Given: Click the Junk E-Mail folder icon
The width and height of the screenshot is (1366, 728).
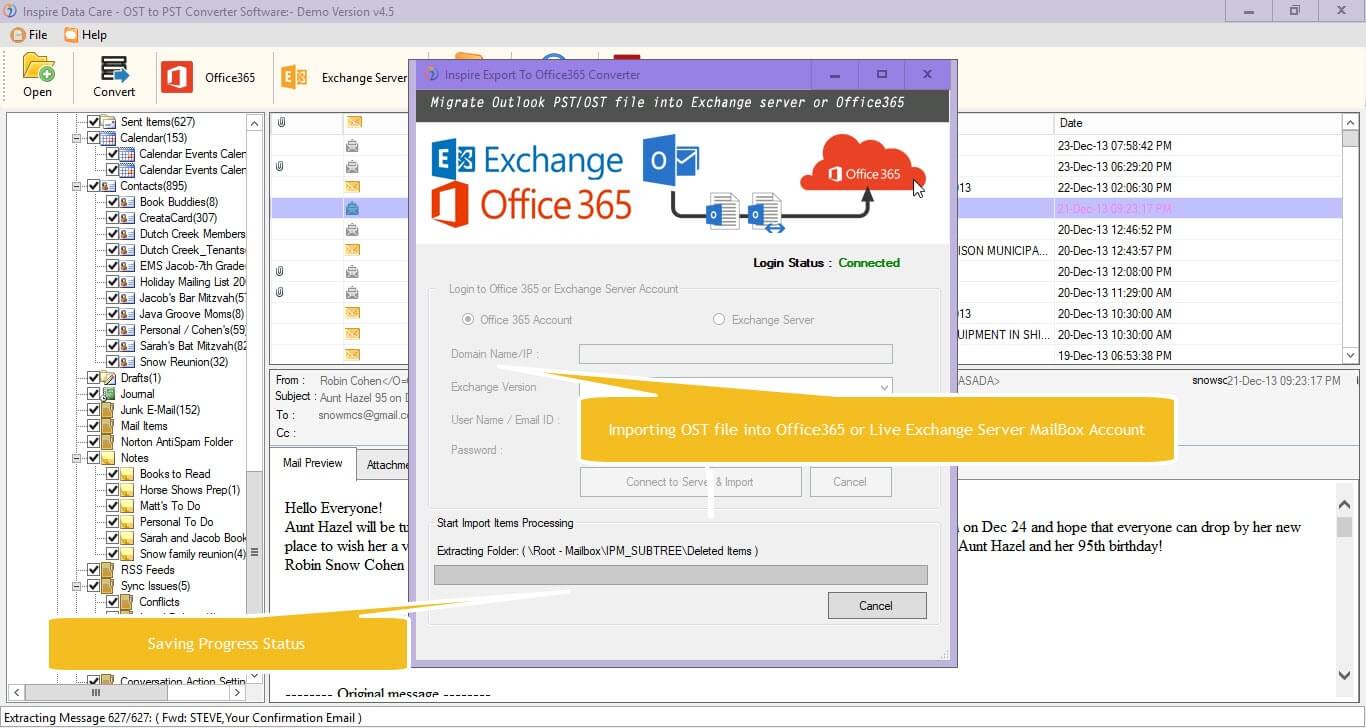Looking at the screenshot, I should (109, 410).
